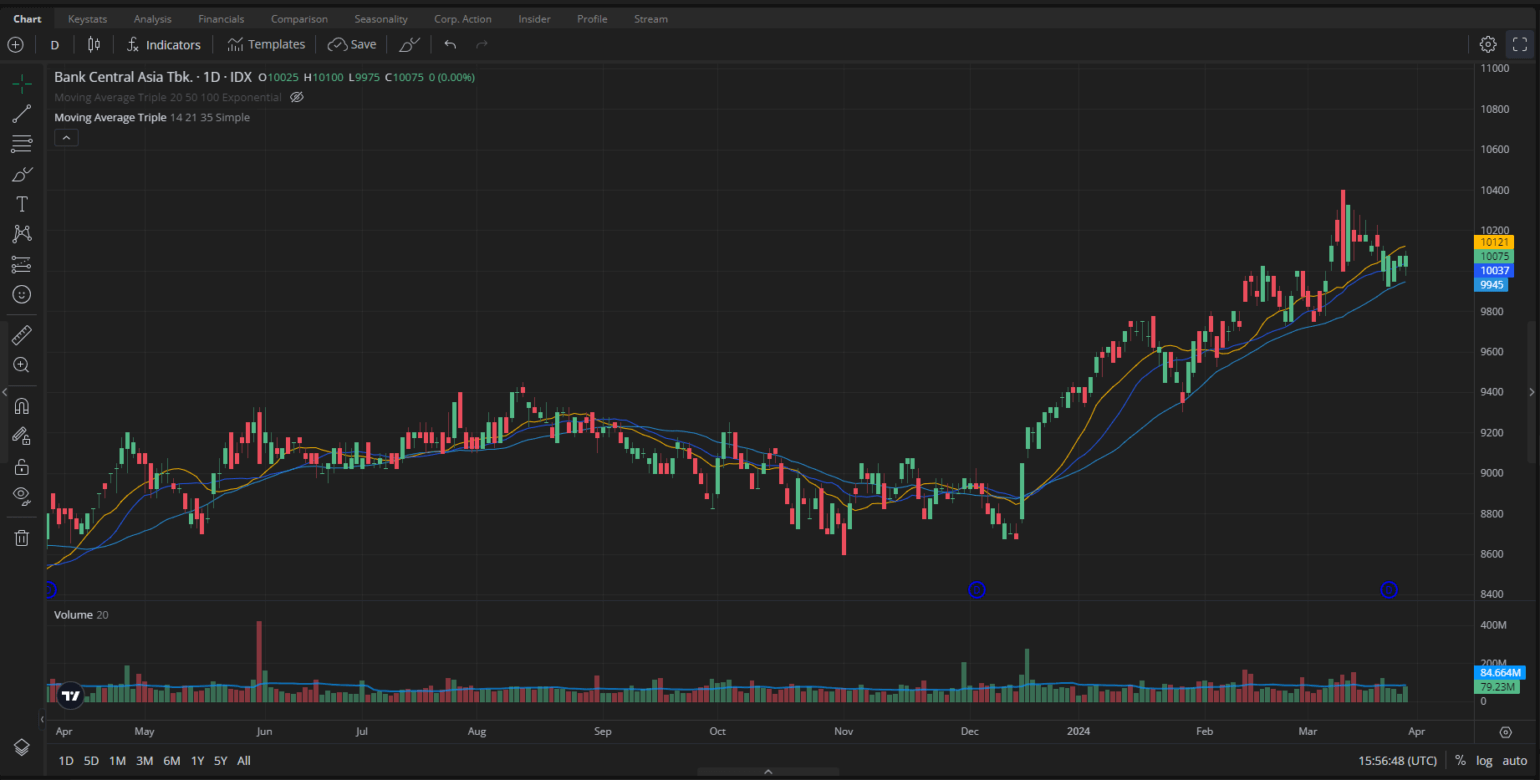The width and height of the screenshot is (1540, 780).
Task: Click the orange 10121 price label
Action: tap(1494, 242)
